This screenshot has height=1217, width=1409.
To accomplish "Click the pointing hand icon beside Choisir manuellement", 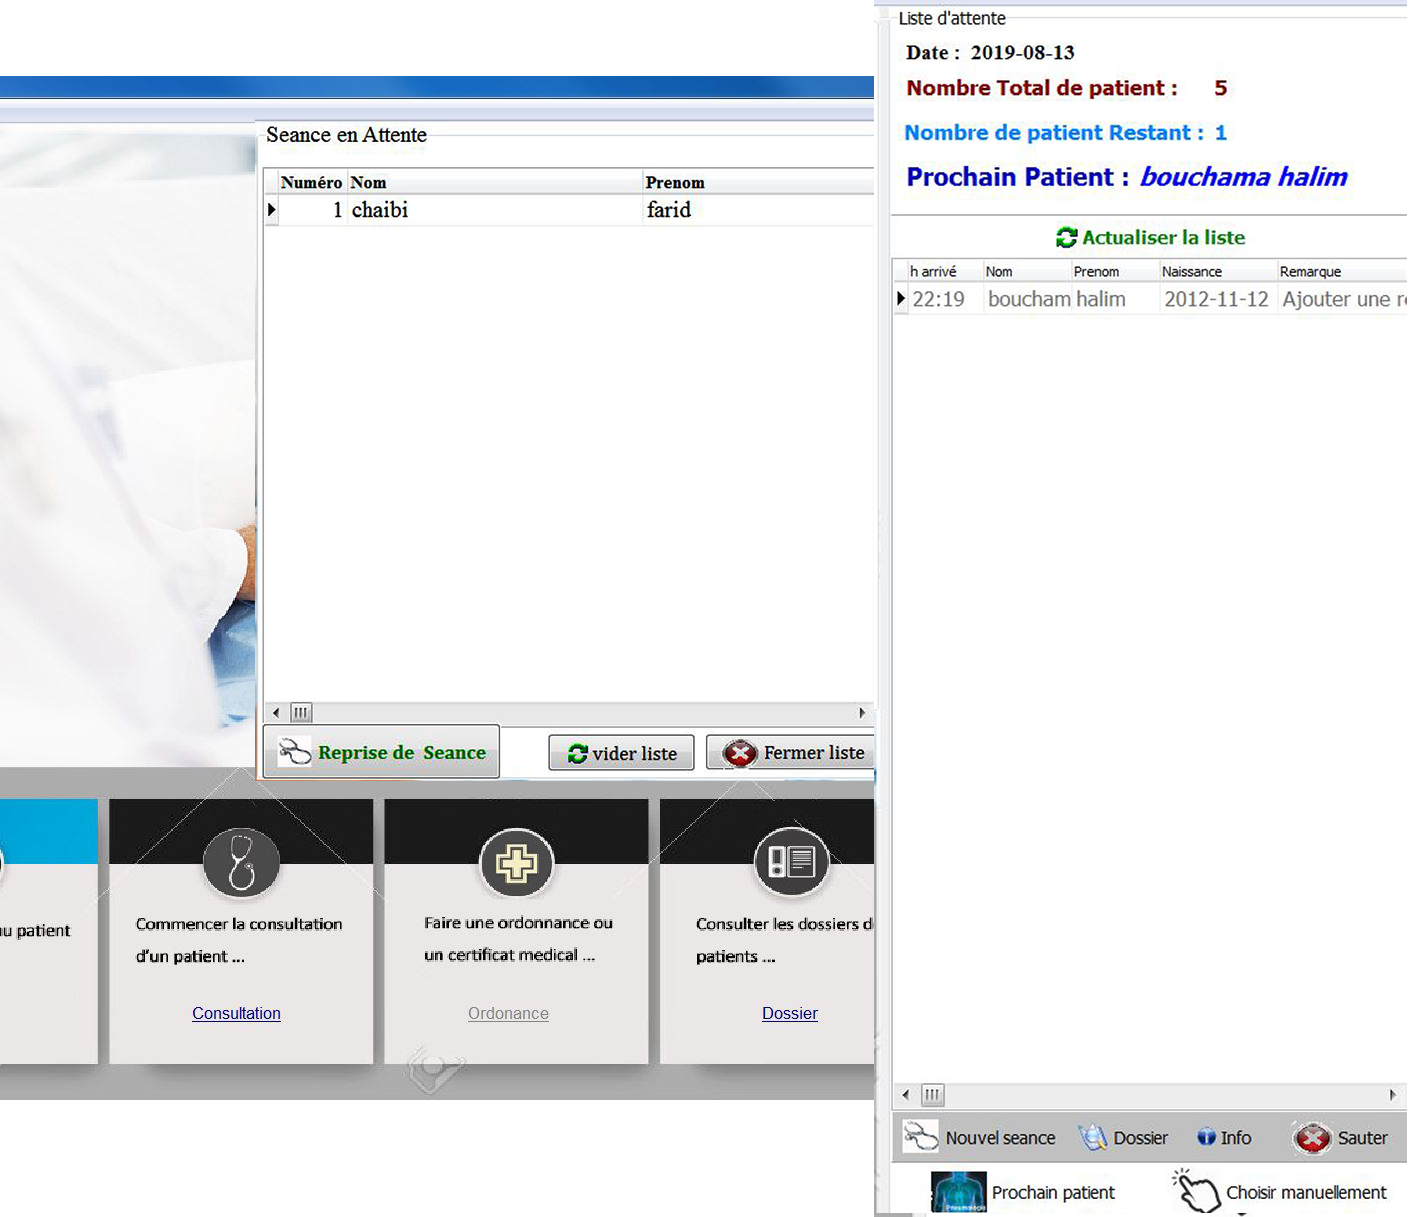I will pyautogui.click(x=1196, y=1191).
